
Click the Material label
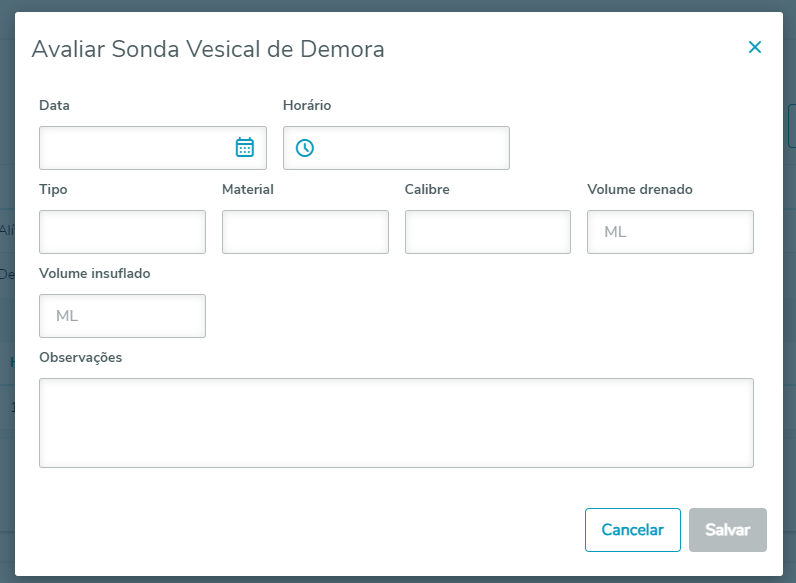[248, 189]
